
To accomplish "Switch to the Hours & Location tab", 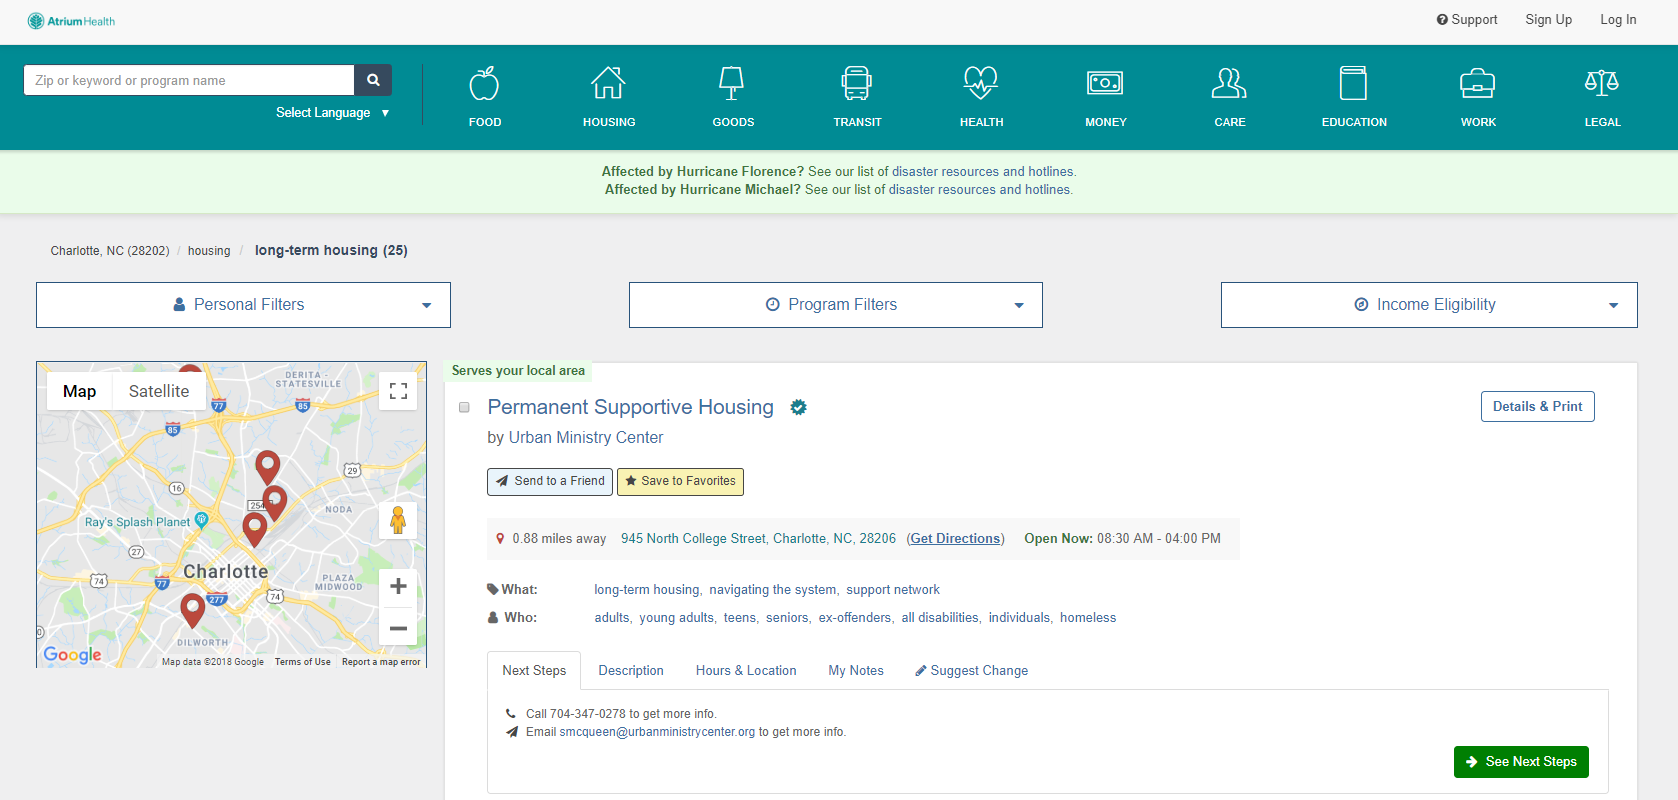I will (746, 671).
